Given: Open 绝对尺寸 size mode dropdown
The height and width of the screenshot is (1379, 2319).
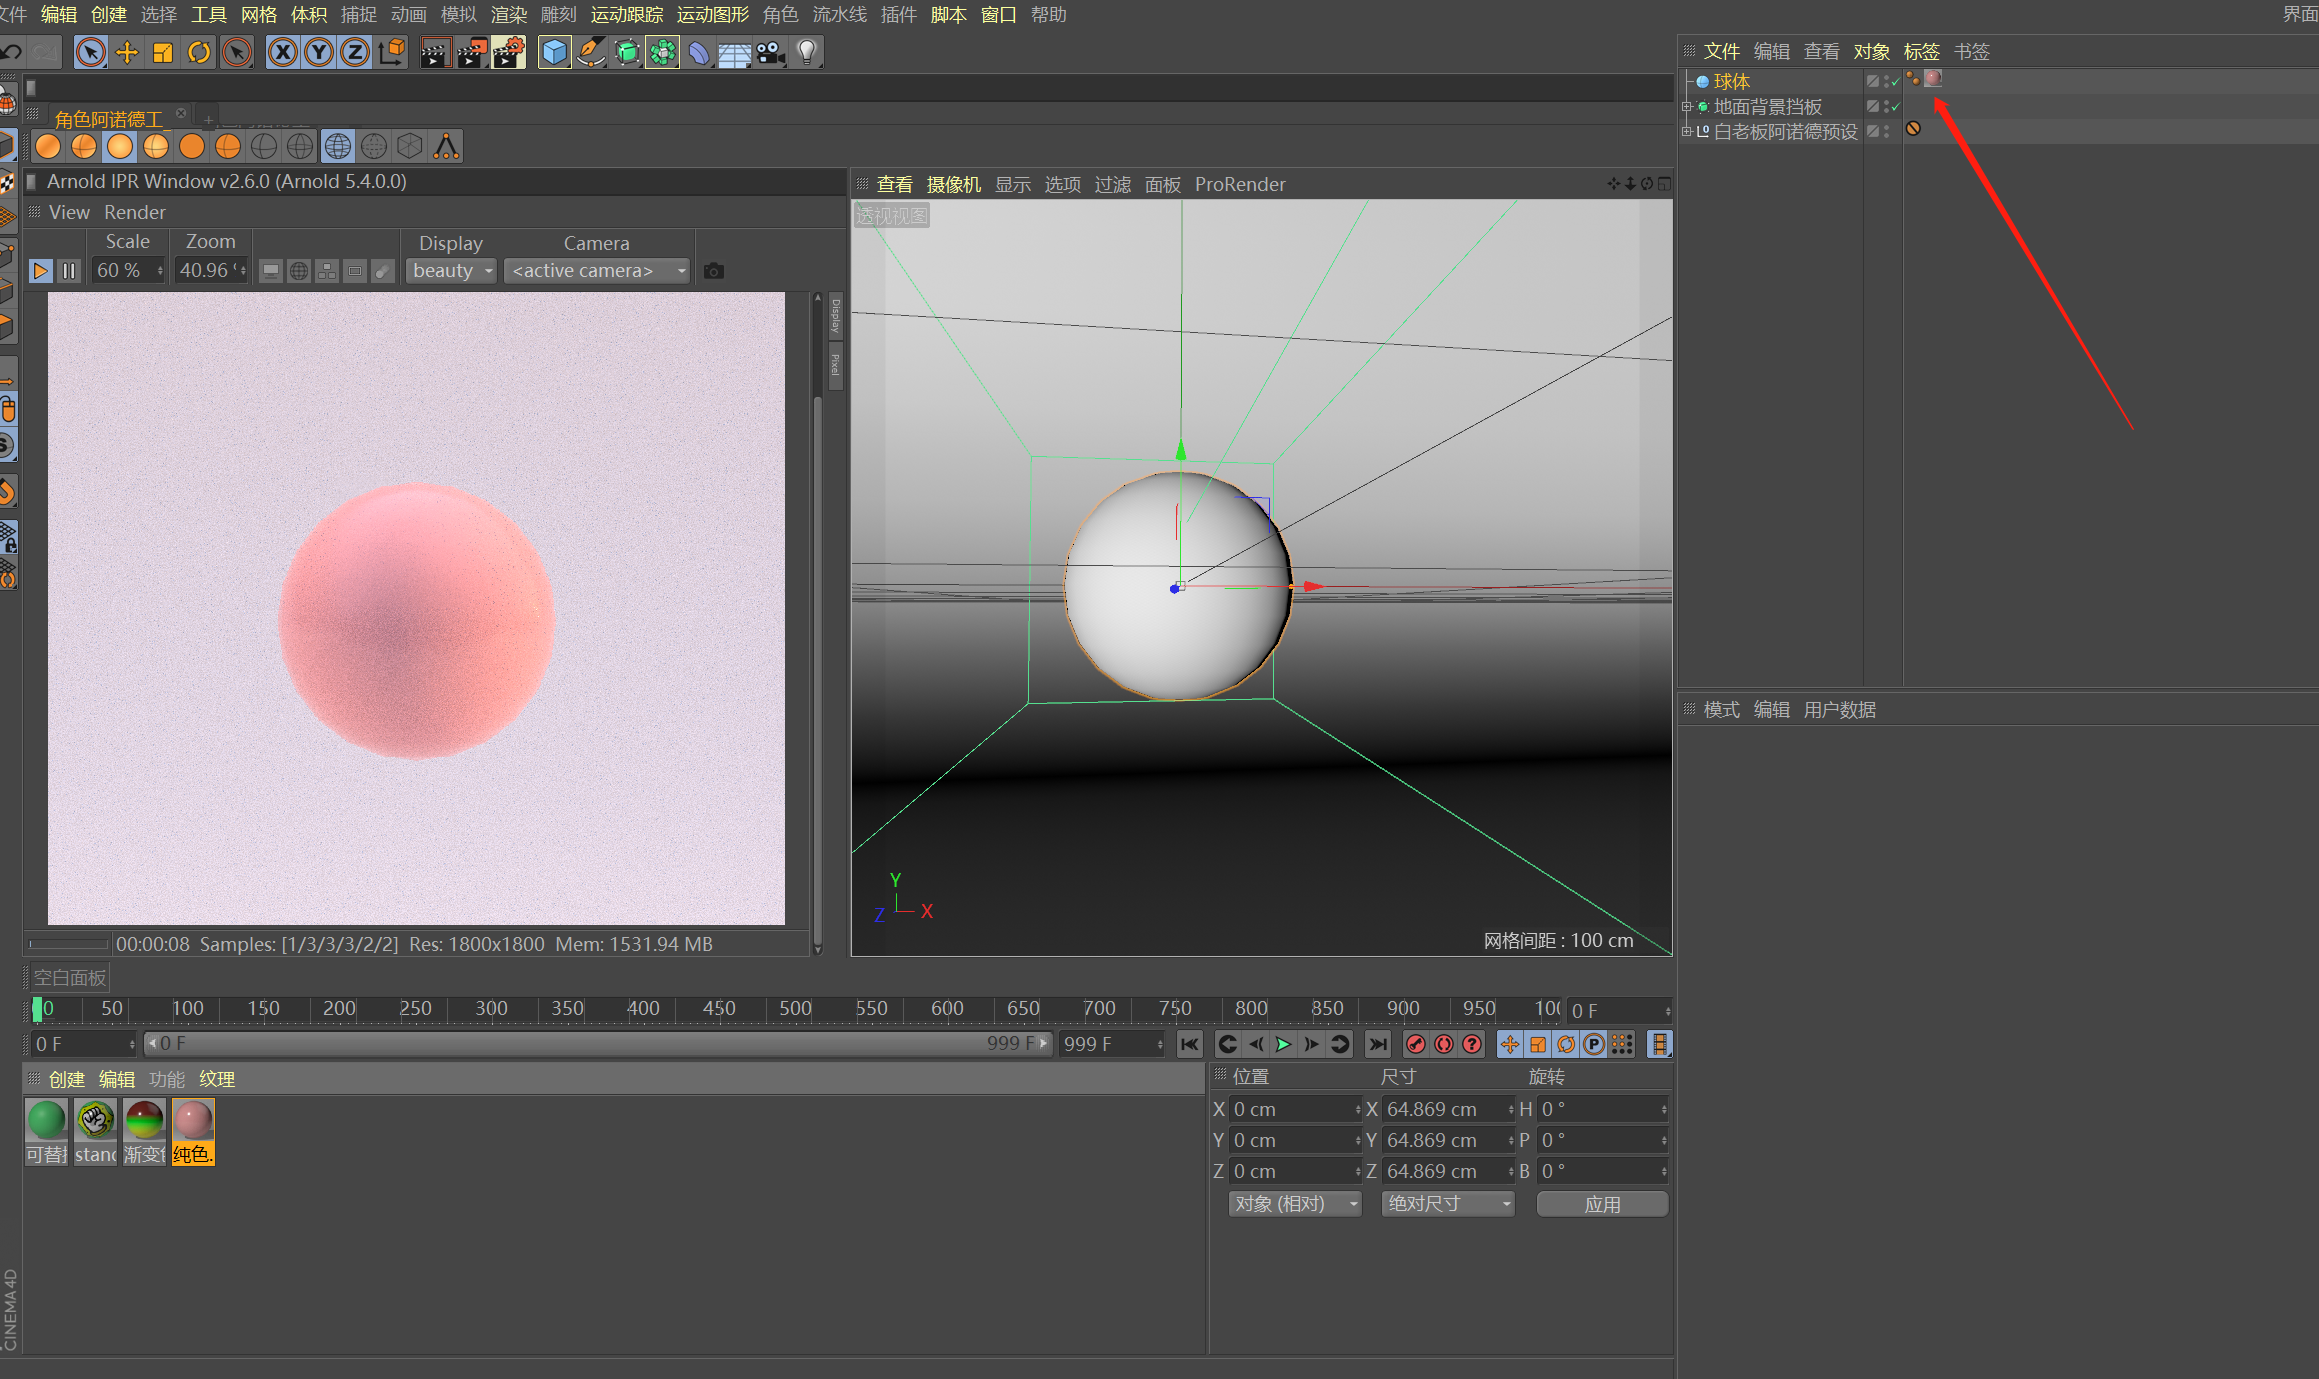Looking at the screenshot, I should (1448, 1204).
